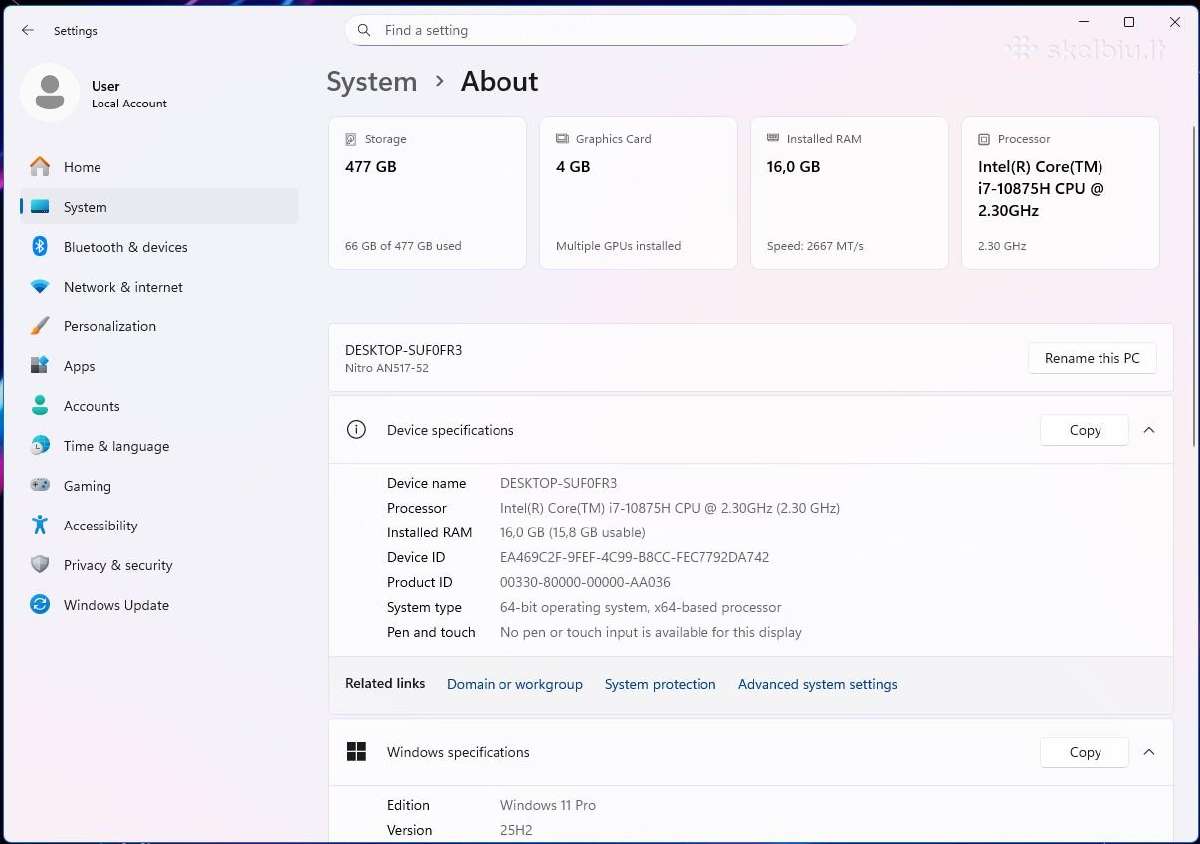
Task: Click the Apps icon in sidebar
Action: 40,366
